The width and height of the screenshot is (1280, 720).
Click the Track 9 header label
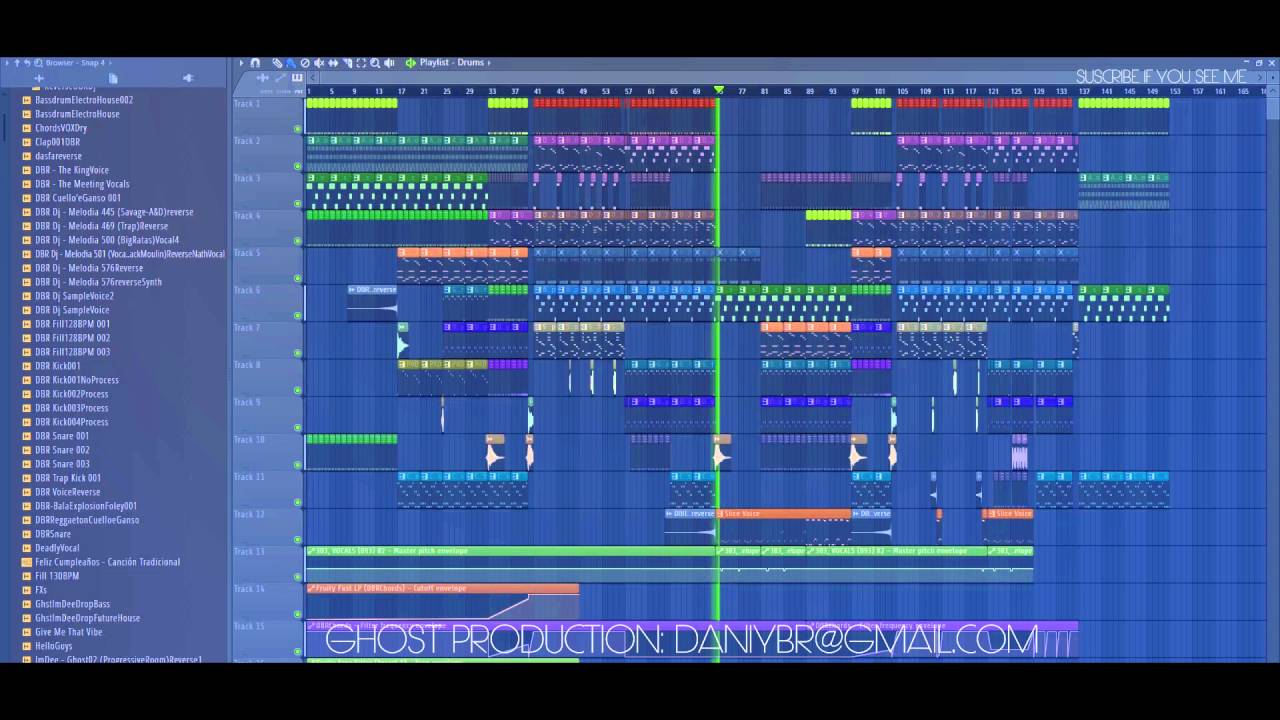(247, 402)
